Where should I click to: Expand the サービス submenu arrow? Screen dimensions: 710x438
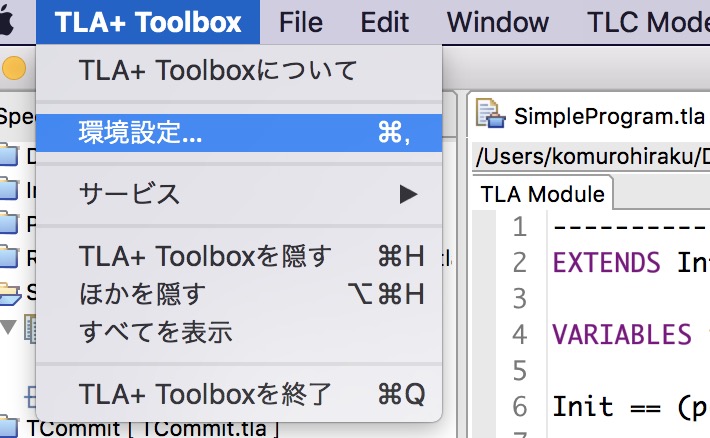pos(408,194)
